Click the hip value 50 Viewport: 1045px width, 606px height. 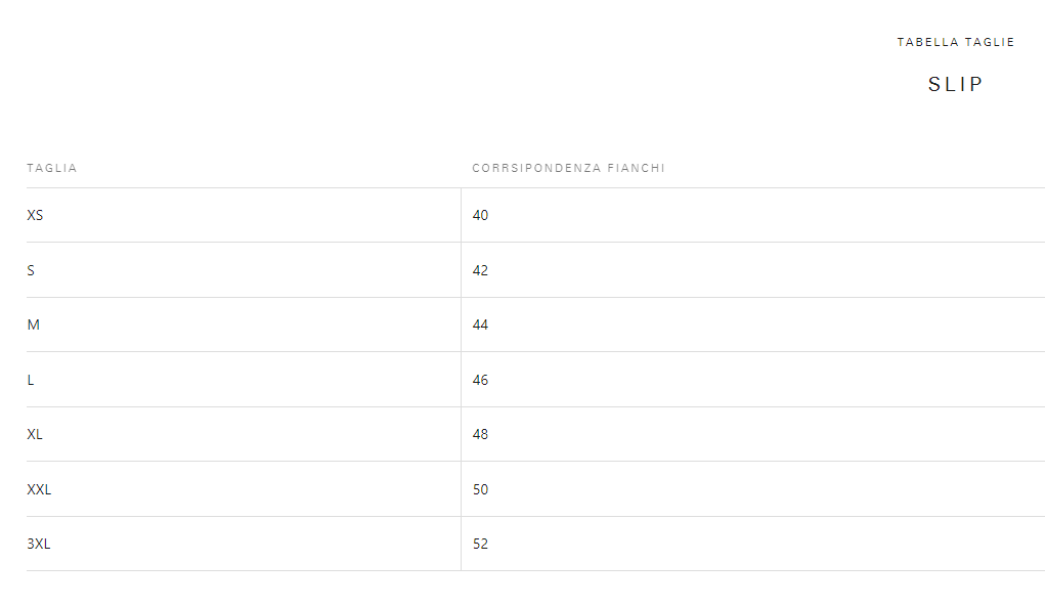(x=481, y=489)
